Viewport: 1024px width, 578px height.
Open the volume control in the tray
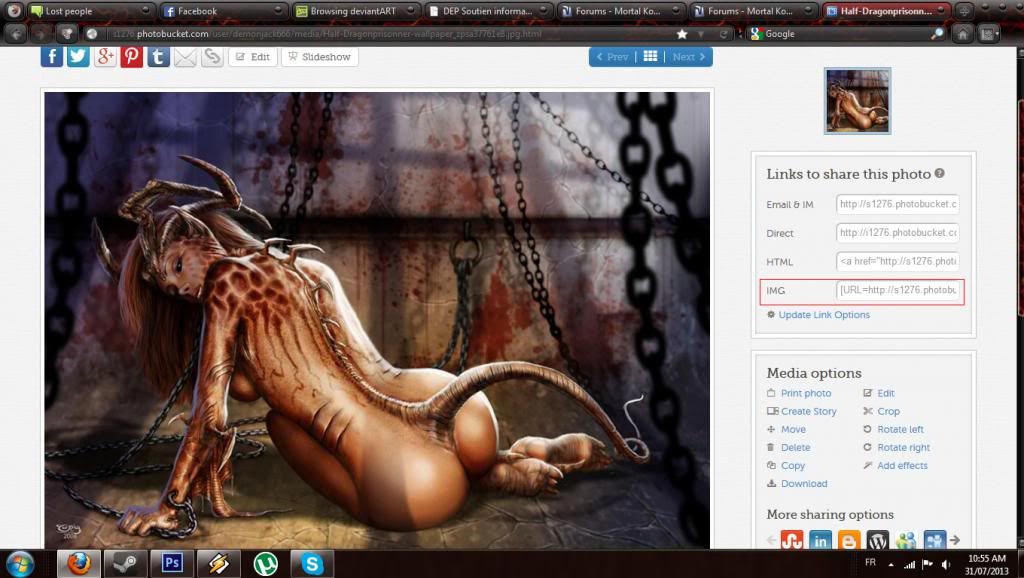[x=946, y=564]
